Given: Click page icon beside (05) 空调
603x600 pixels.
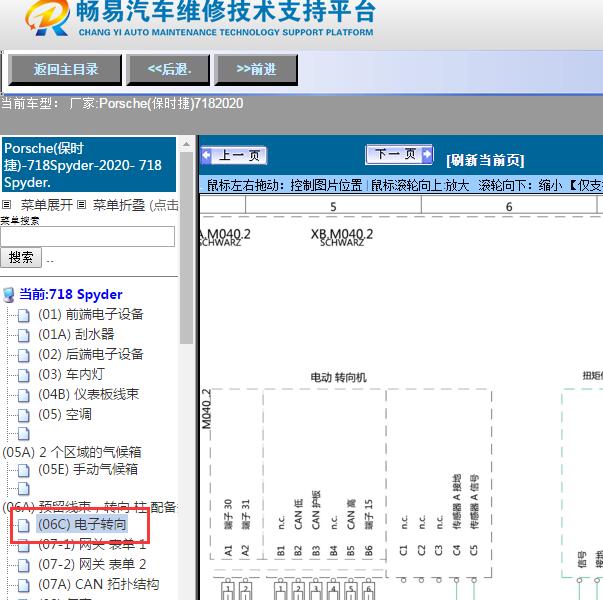Looking at the screenshot, I should 23,415.
